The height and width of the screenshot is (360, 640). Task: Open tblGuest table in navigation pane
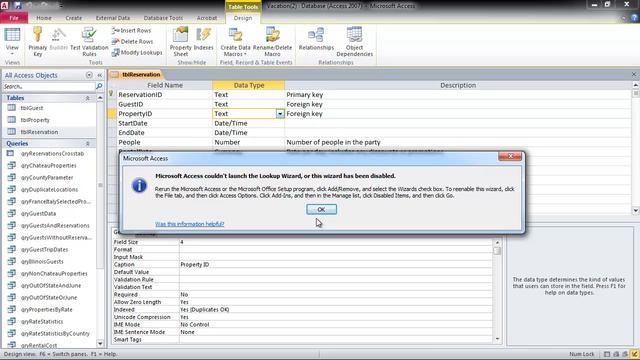point(32,108)
